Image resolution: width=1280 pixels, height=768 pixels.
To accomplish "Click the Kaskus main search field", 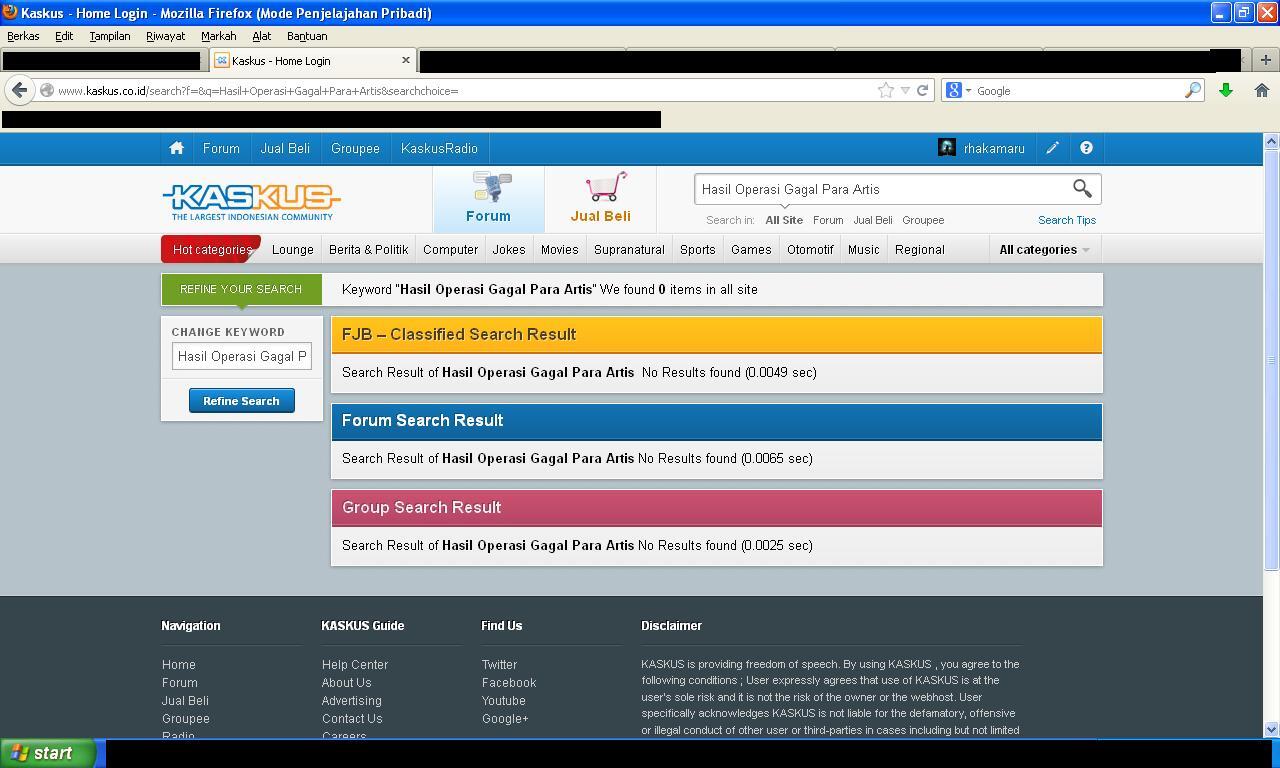I will click(881, 189).
